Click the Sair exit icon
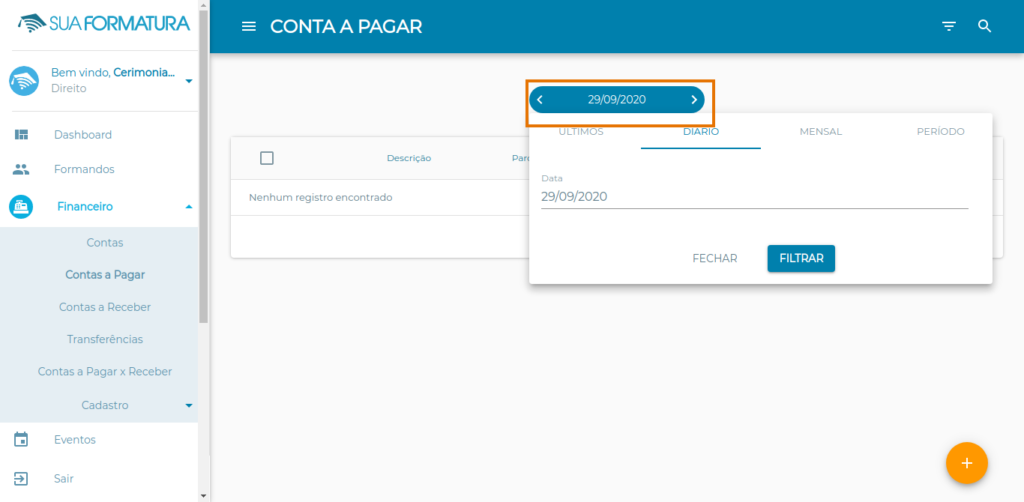The width and height of the screenshot is (1024, 502). point(21,479)
